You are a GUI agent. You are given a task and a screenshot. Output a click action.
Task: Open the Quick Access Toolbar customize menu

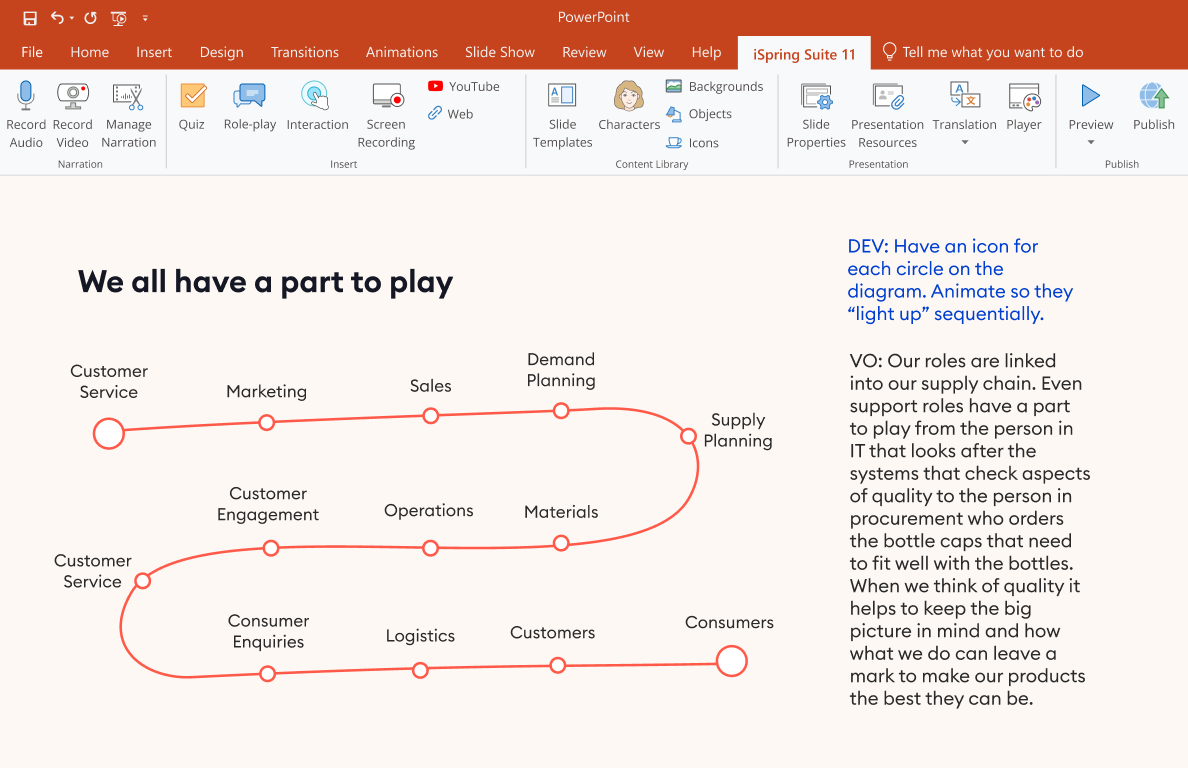[145, 17]
